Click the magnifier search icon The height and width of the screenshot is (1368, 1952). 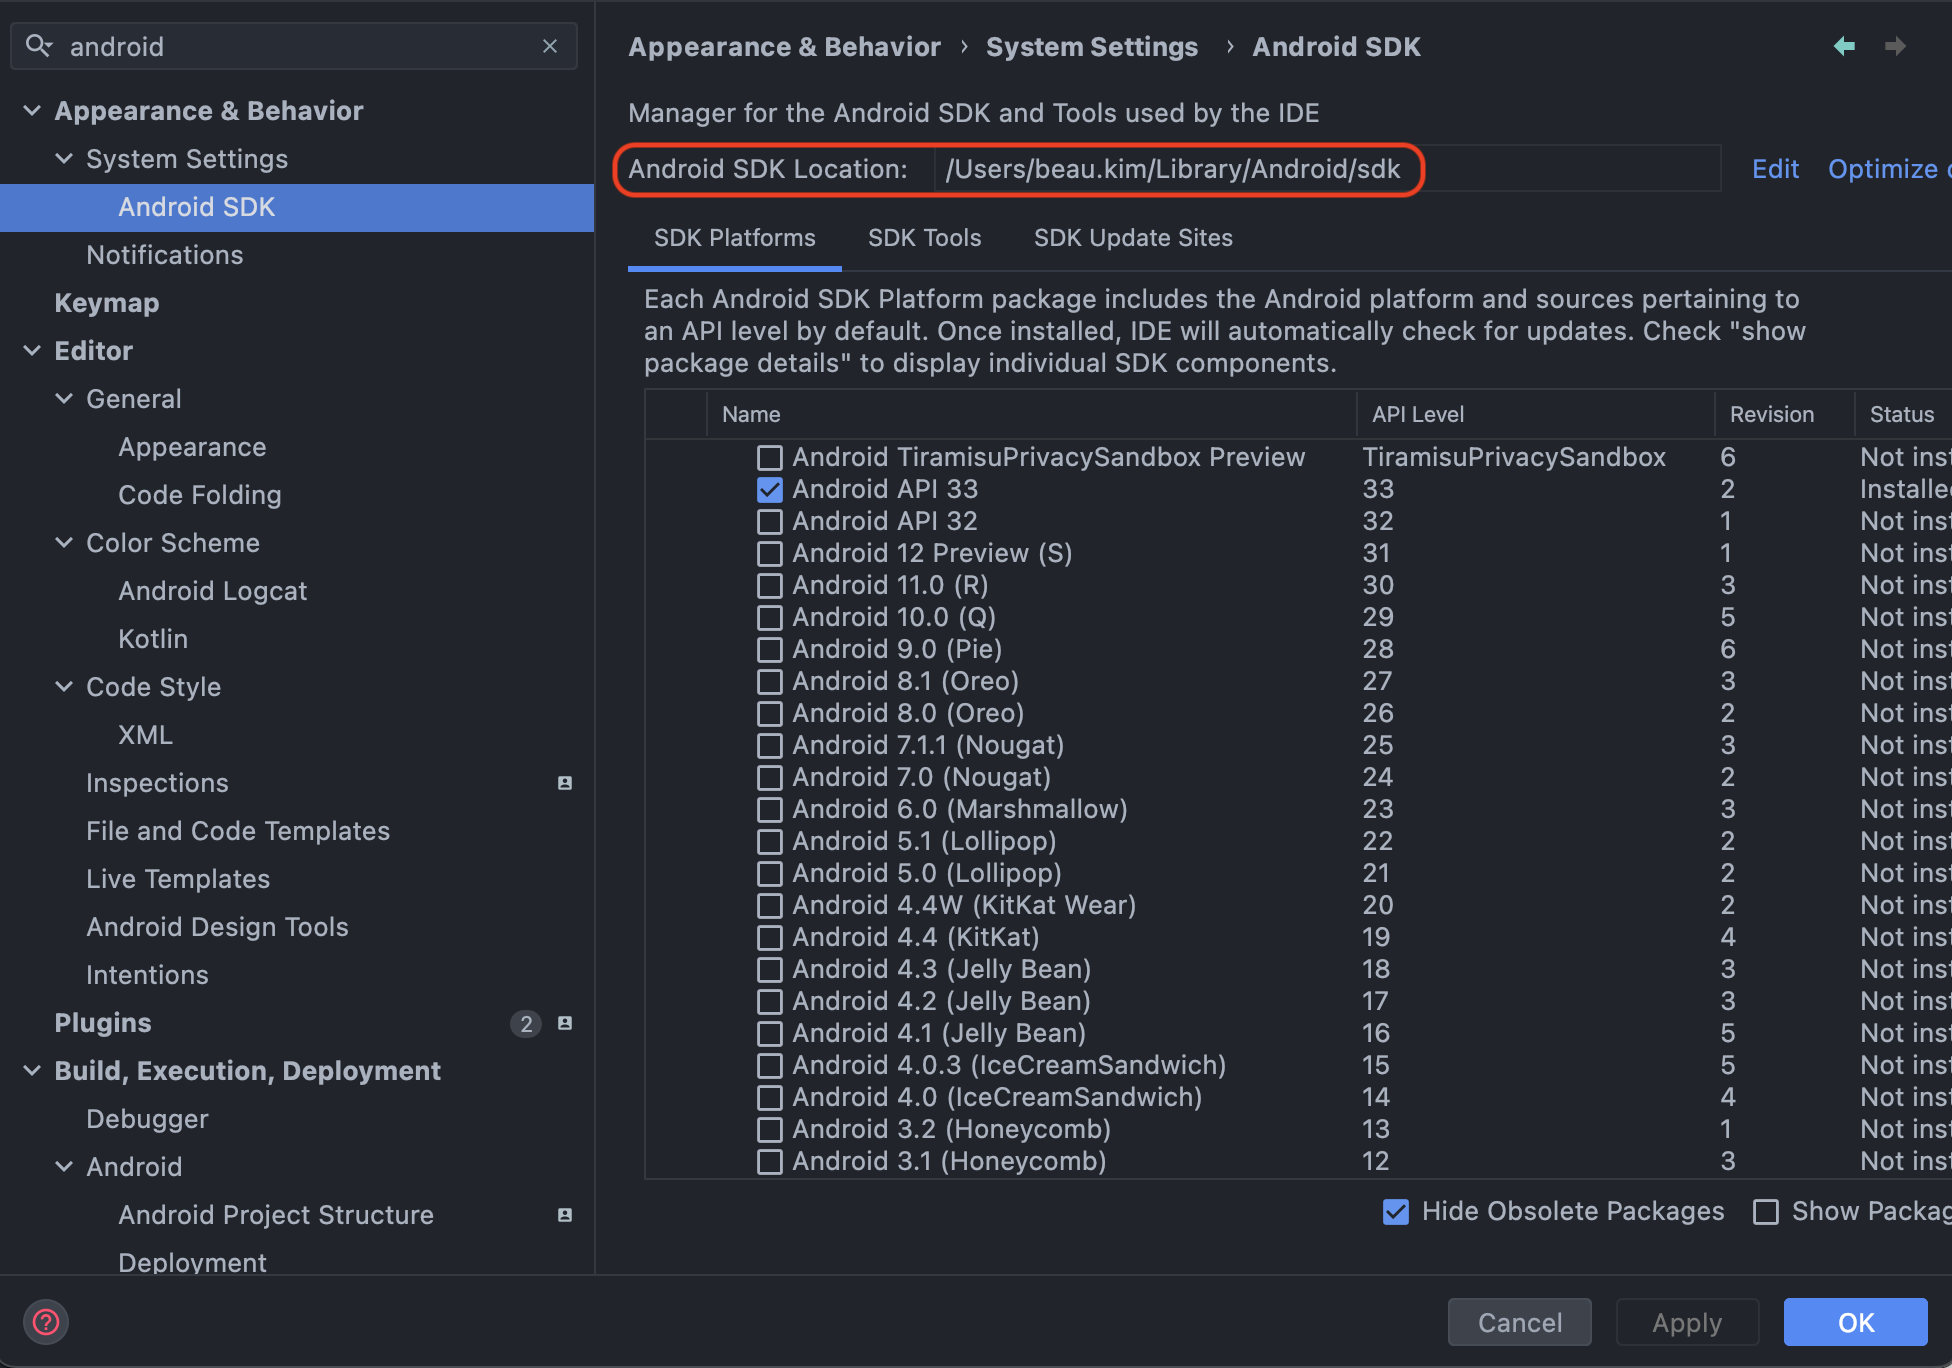click(38, 46)
